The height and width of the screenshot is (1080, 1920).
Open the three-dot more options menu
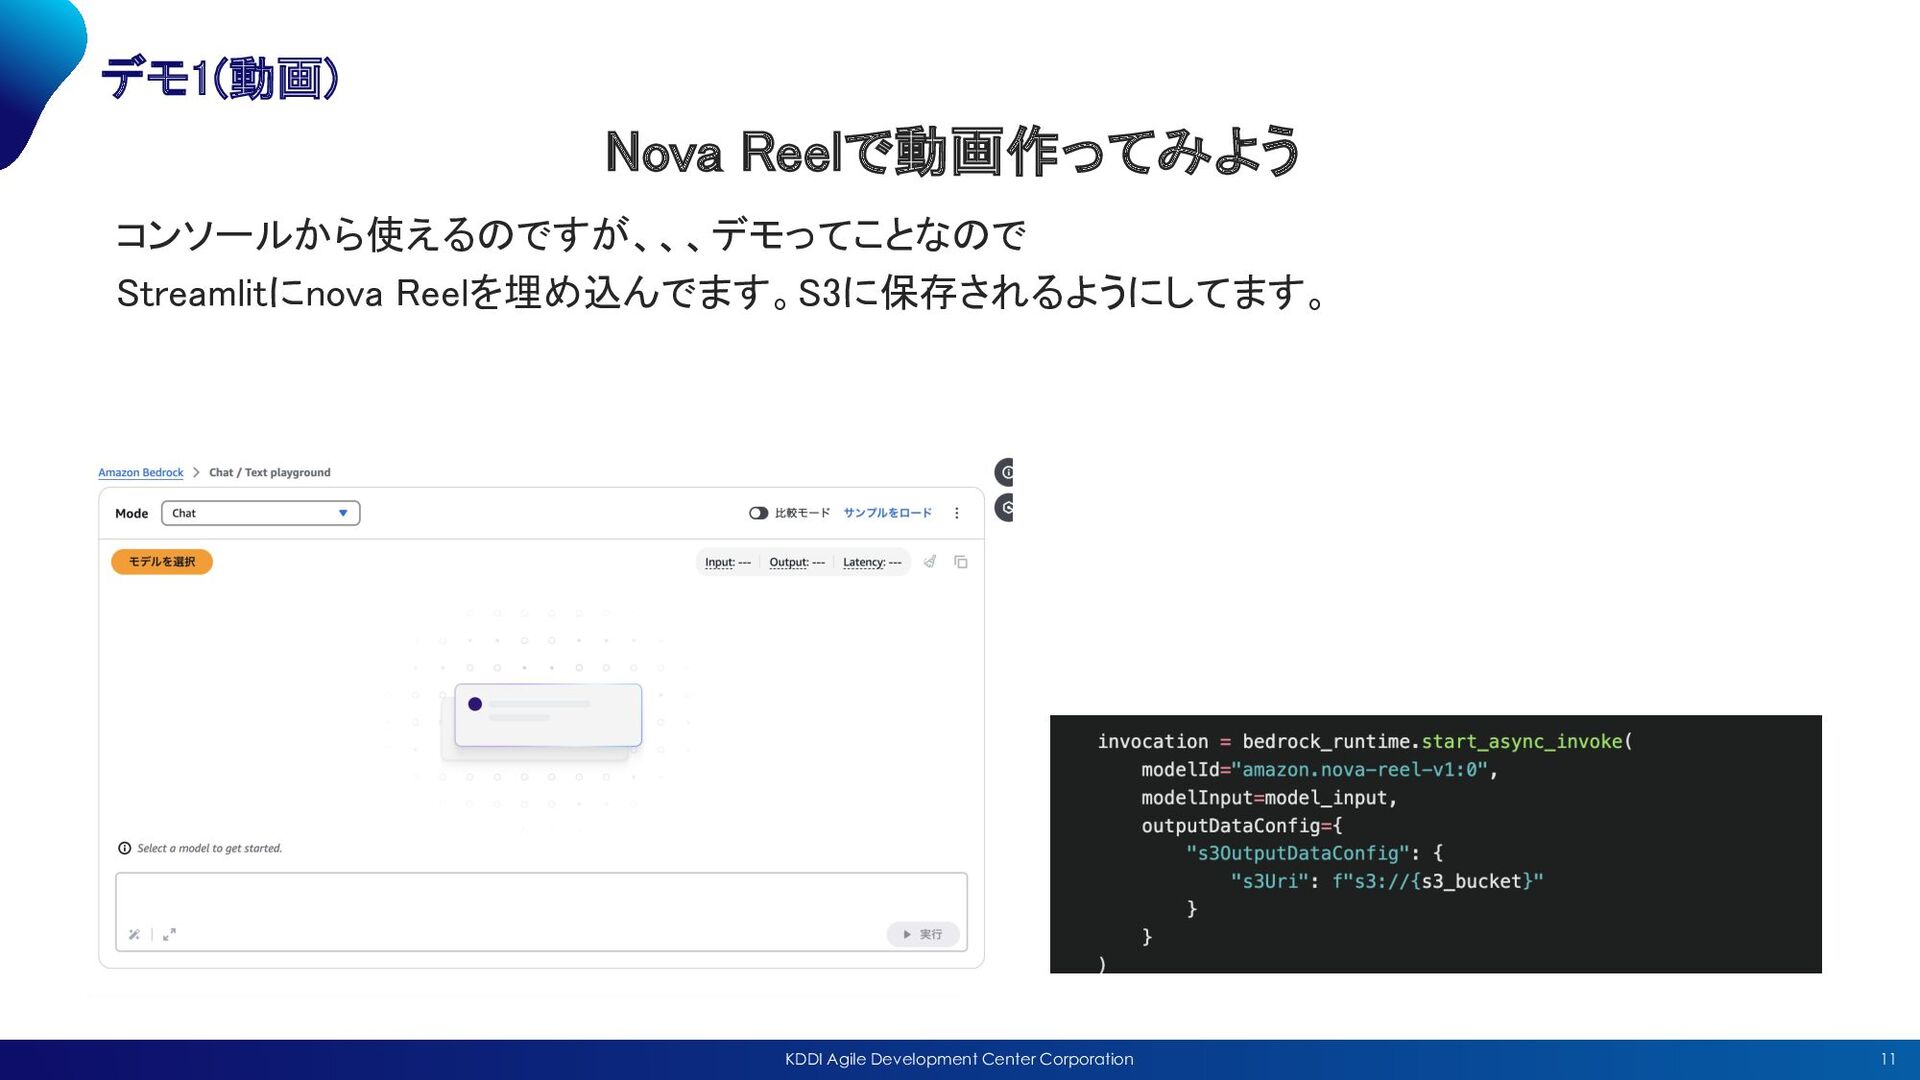[x=957, y=513]
